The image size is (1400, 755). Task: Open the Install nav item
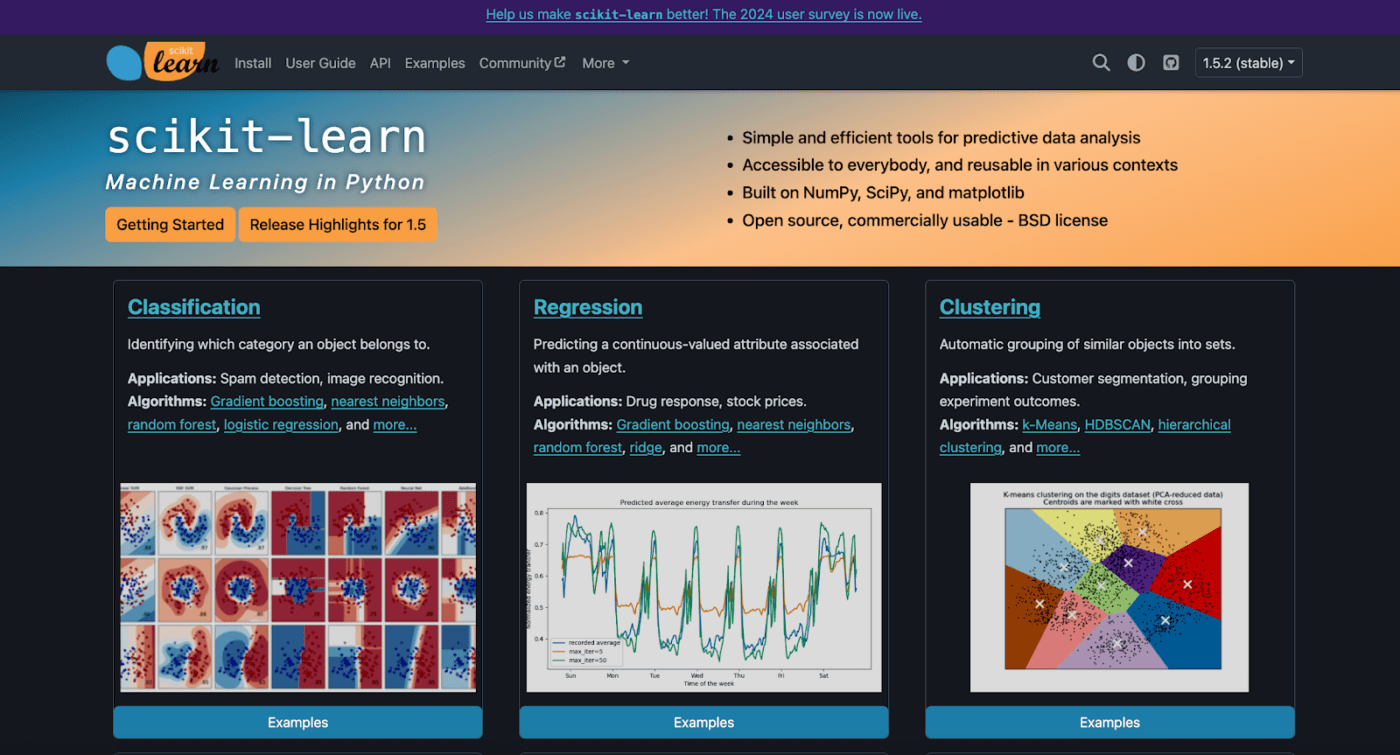pos(253,63)
